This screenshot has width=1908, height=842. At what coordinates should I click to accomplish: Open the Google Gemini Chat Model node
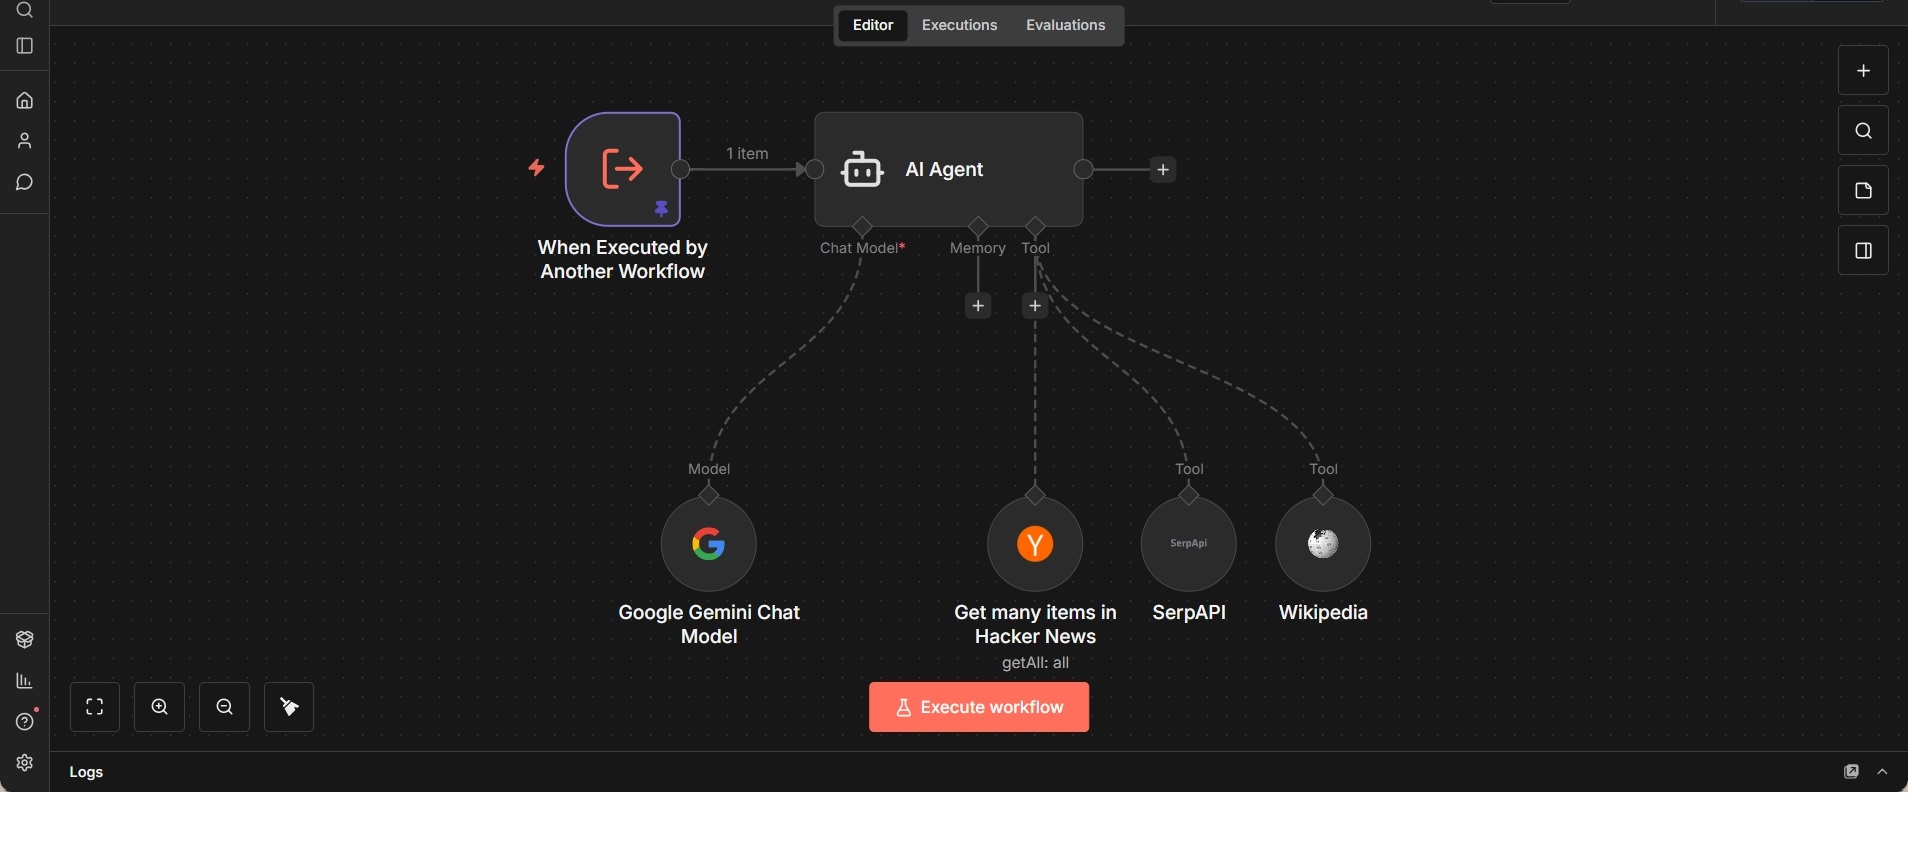pyautogui.click(x=708, y=544)
